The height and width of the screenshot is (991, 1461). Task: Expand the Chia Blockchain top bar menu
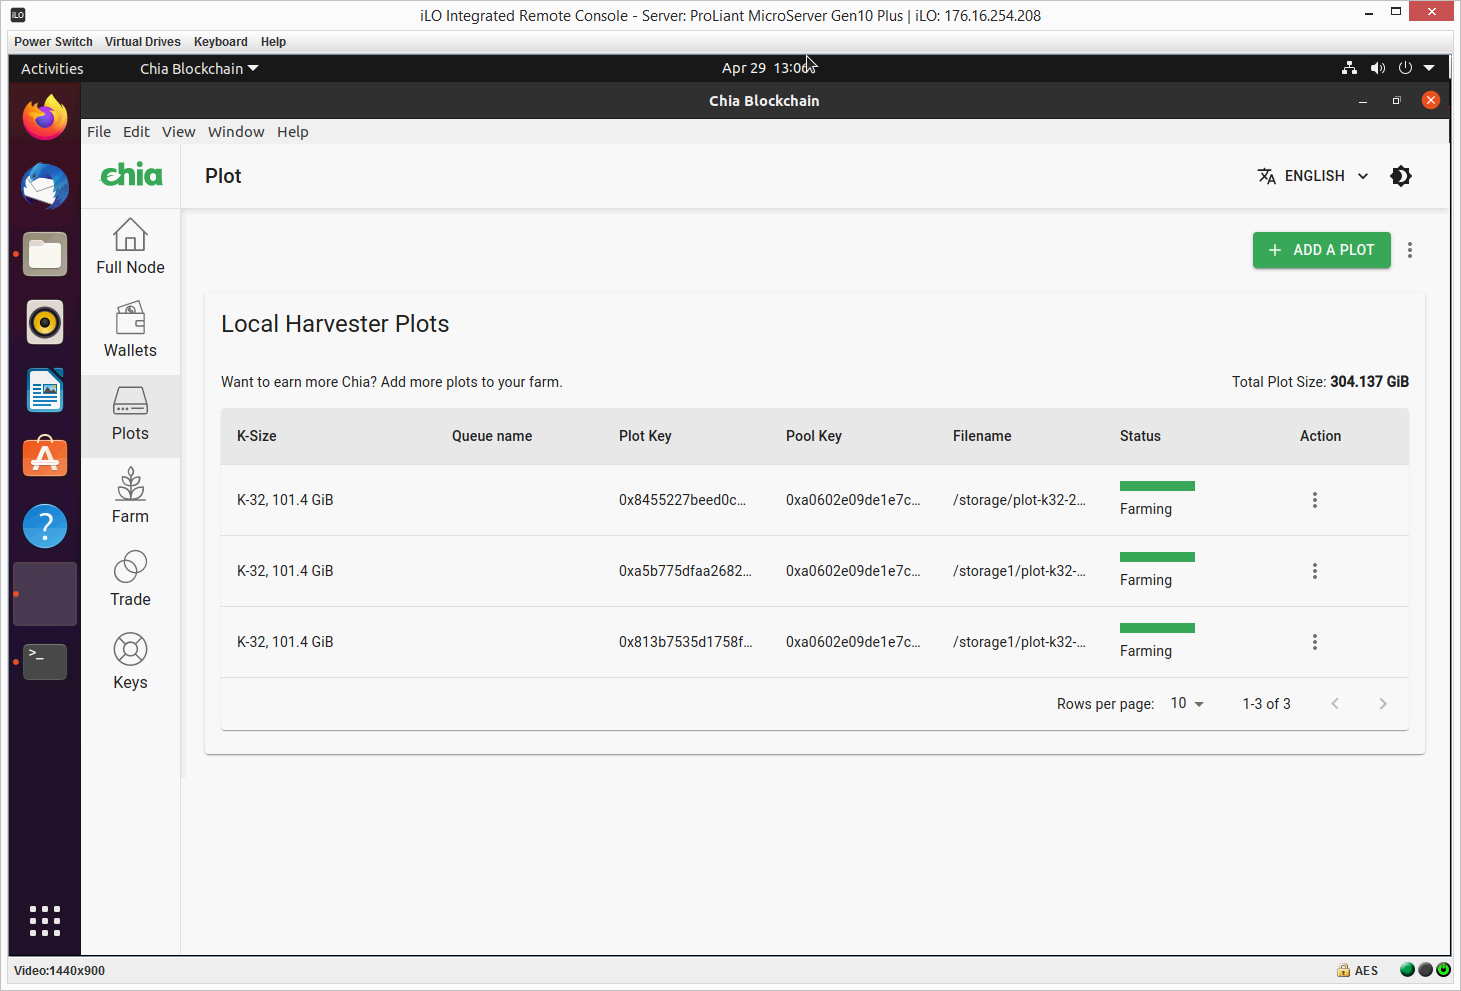pos(198,68)
